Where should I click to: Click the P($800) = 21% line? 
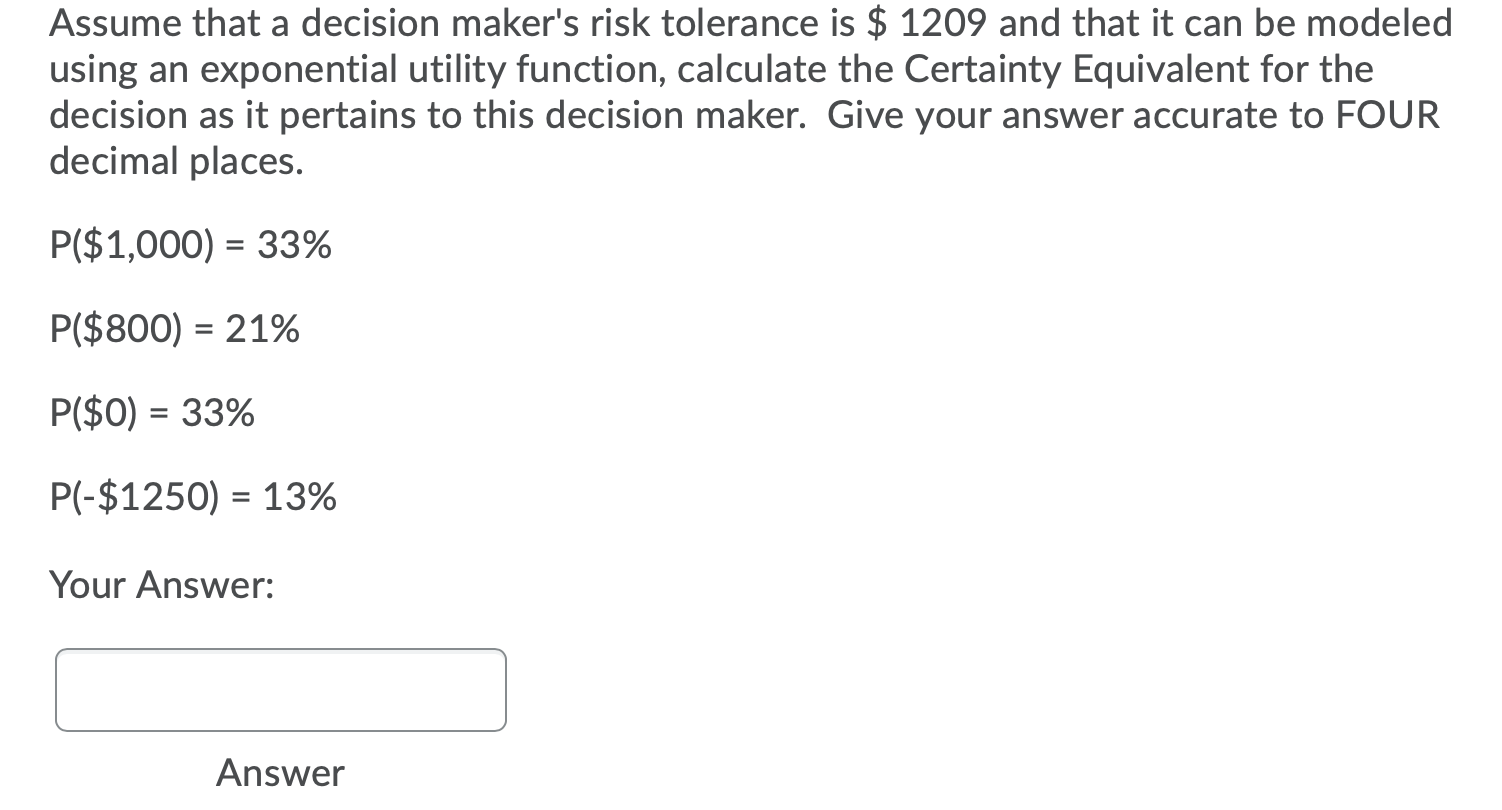(x=174, y=328)
